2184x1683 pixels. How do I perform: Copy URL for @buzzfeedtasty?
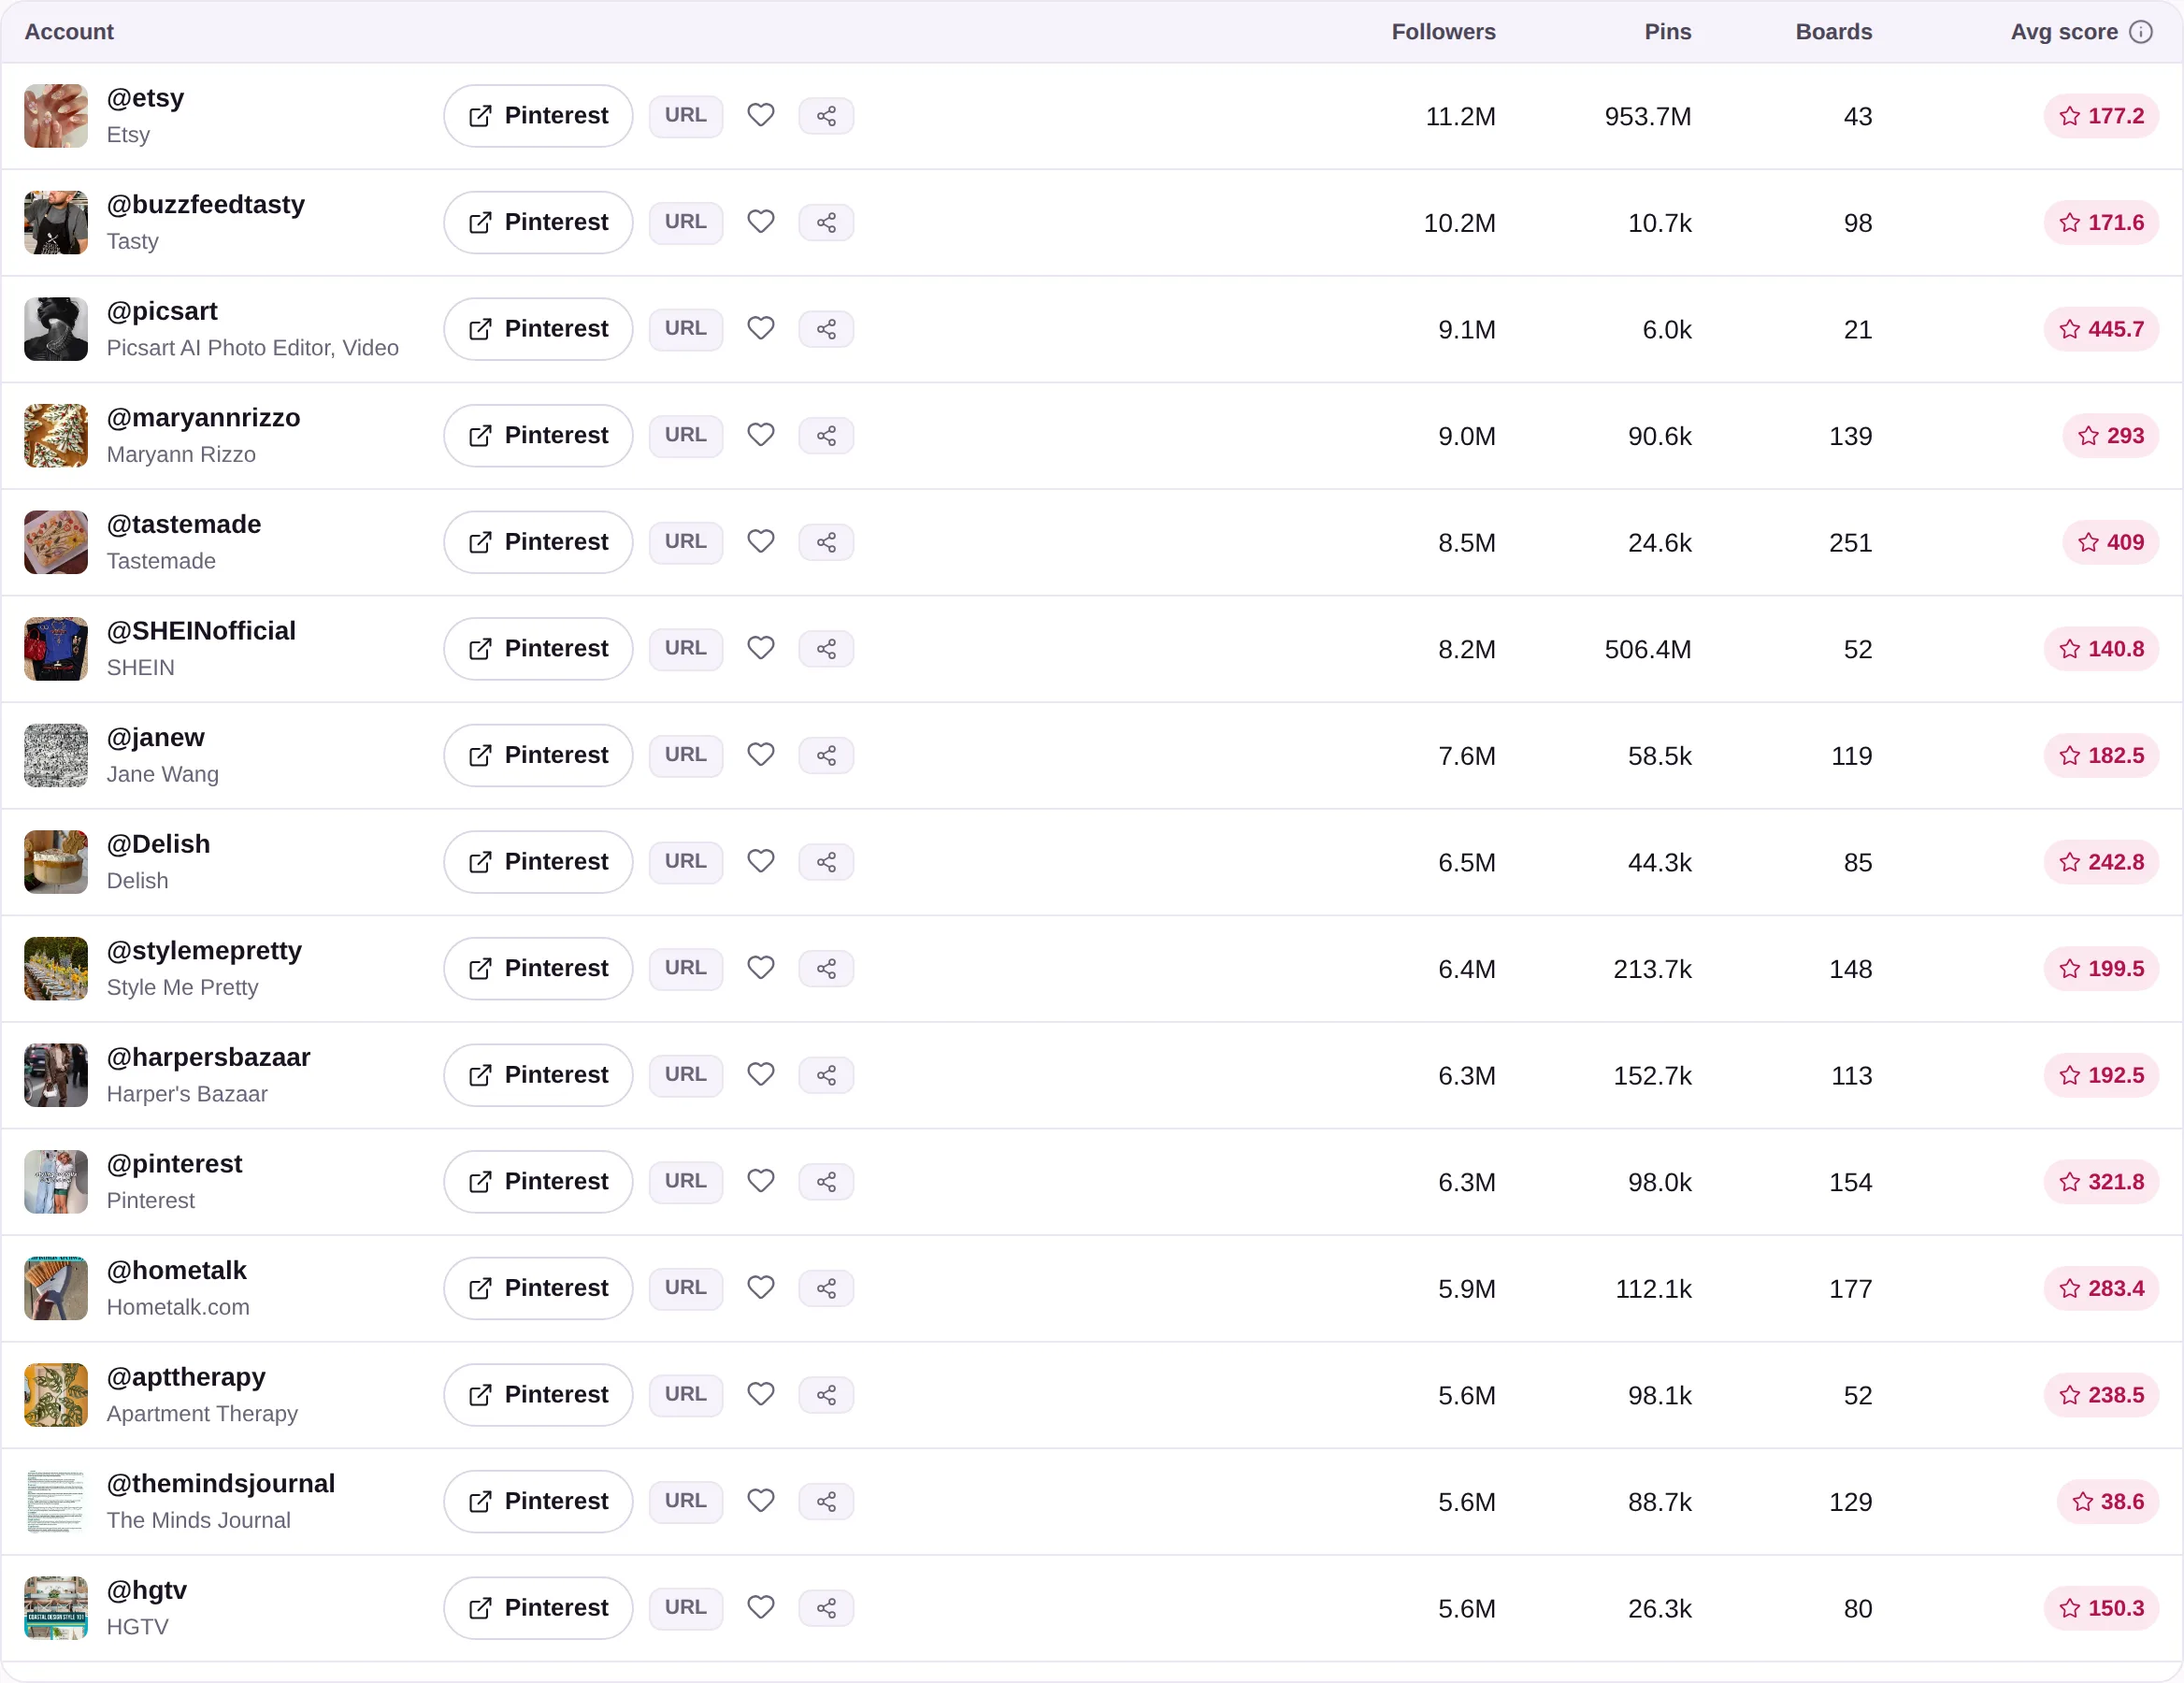tap(686, 222)
